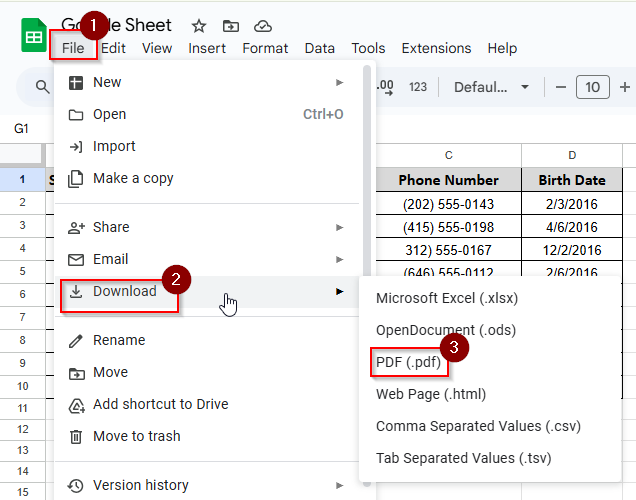Viewport: 636px width, 500px height.
Task: Open the Default font dropdown
Action: pyautogui.click(x=491, y=87)
